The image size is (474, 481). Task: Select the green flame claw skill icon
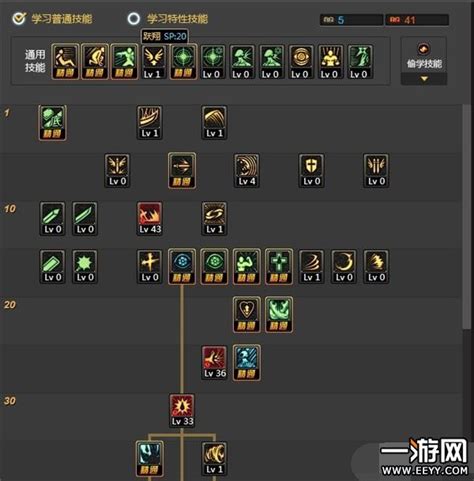pos(279,315)
